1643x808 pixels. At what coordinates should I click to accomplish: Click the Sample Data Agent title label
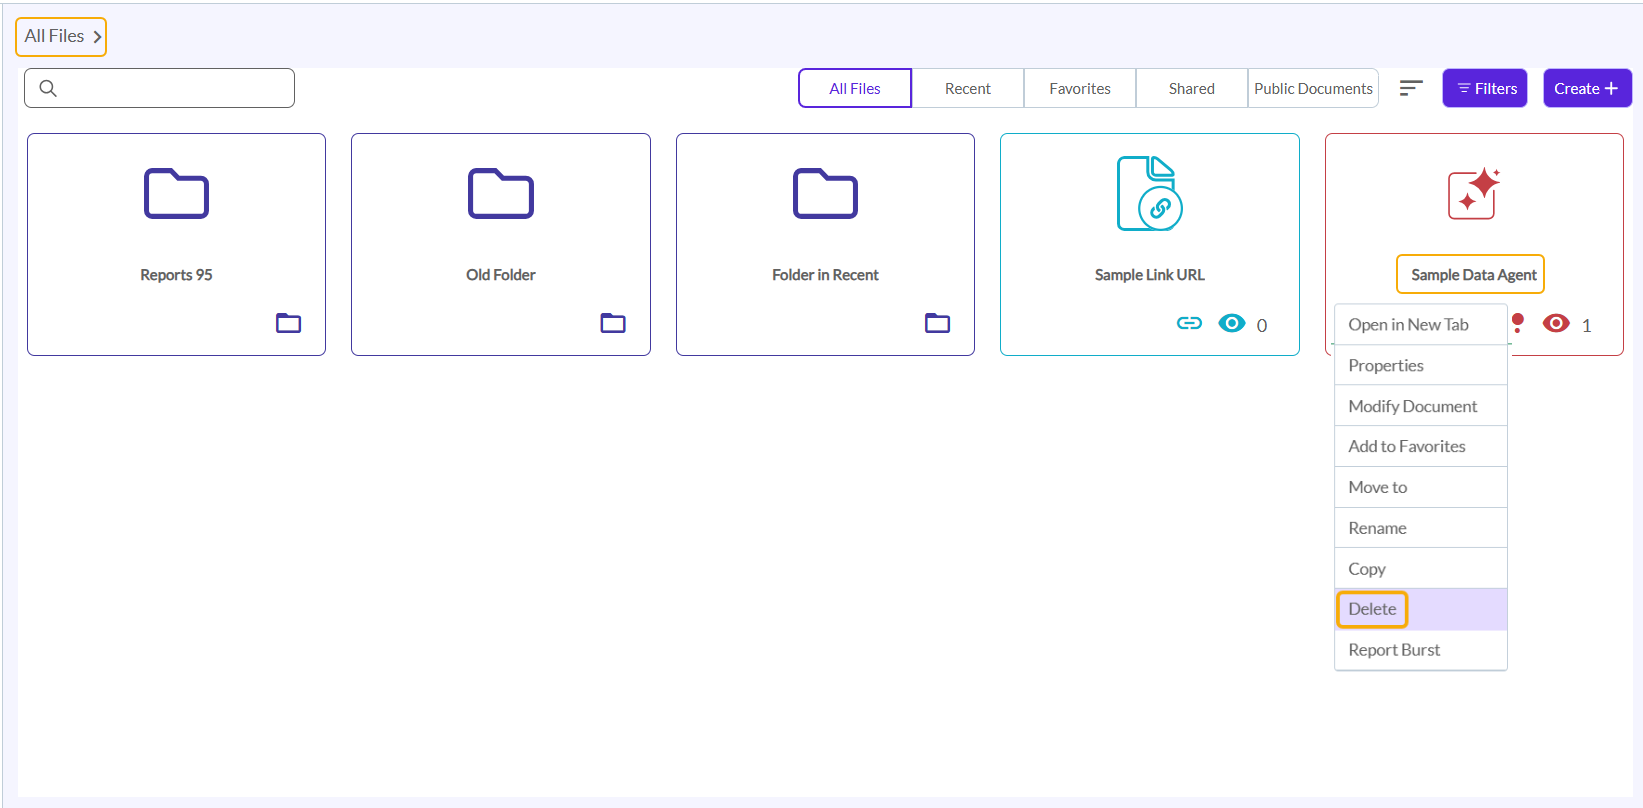[x=1472, y=275]
